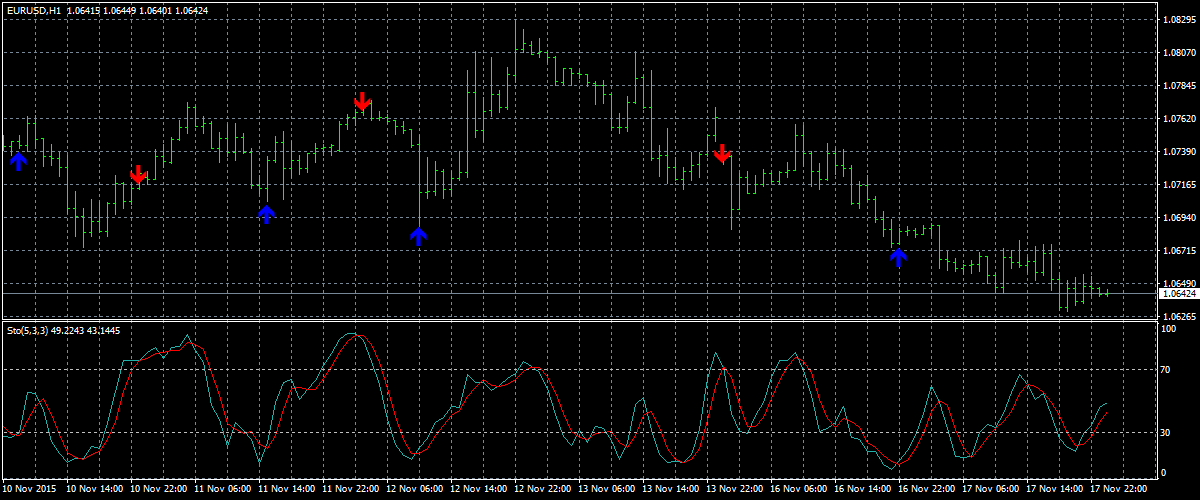Click the highlighted current price 1.06424 label
The image size is (1200, 500).
1177,294
